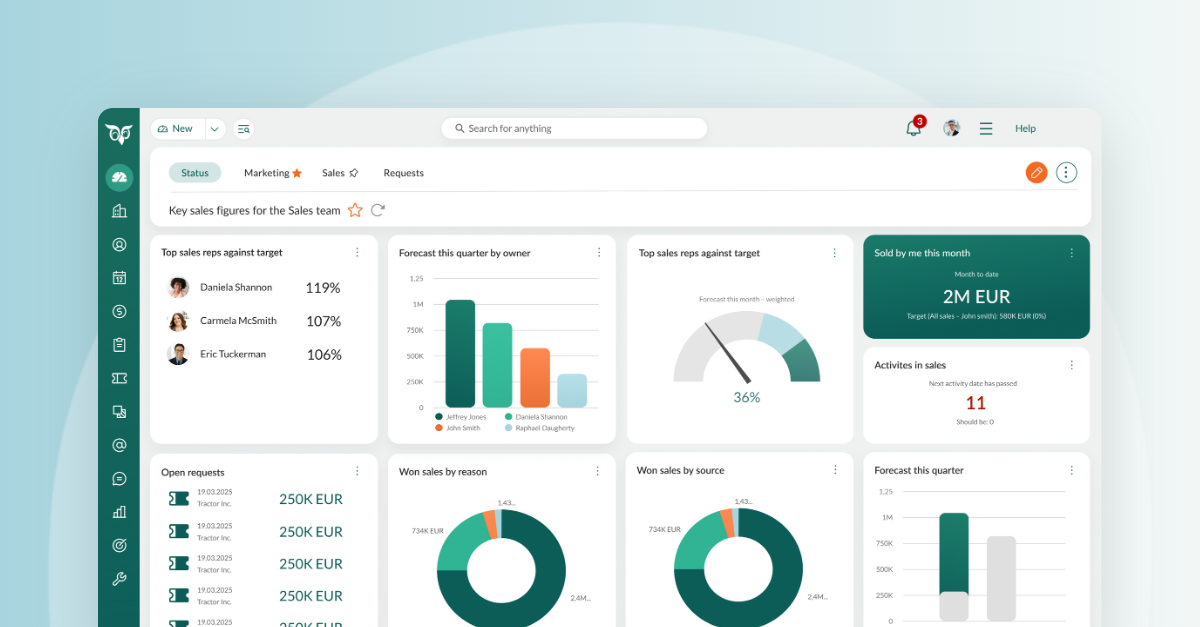Open the Contacts icon in the sidebar
1200x627 pixels.
click(x=119, y=244)
